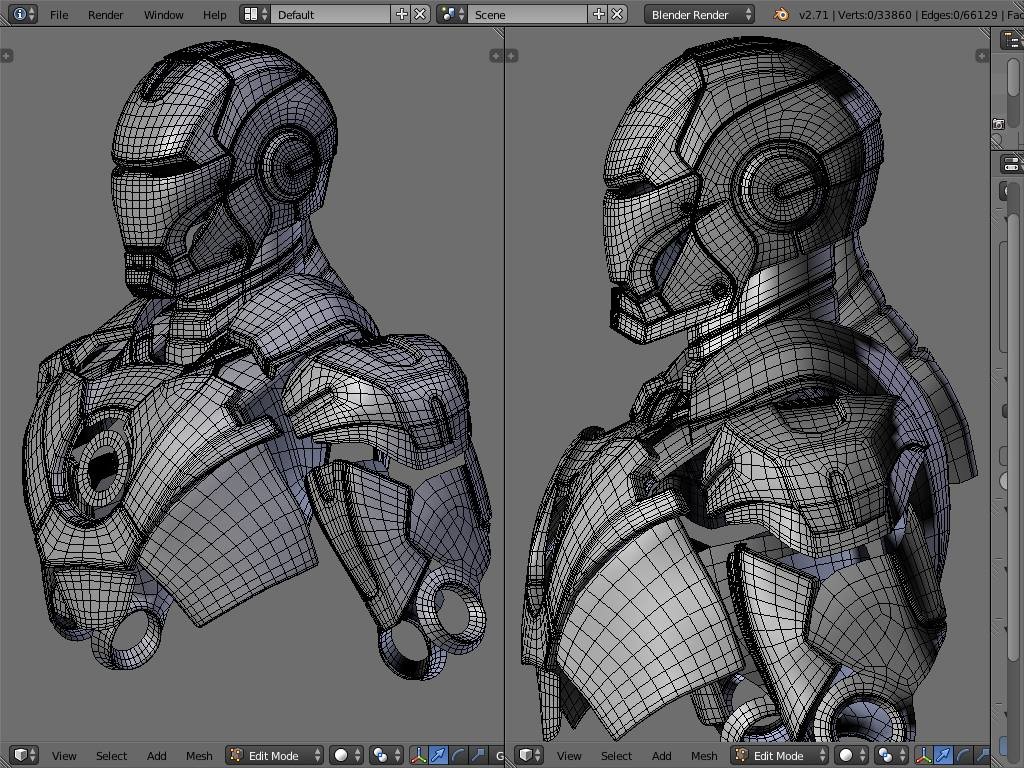This screenshot has width=1024, height=768.
Task: Open pivot point selector in left viewport
Action: coord(385,755)
